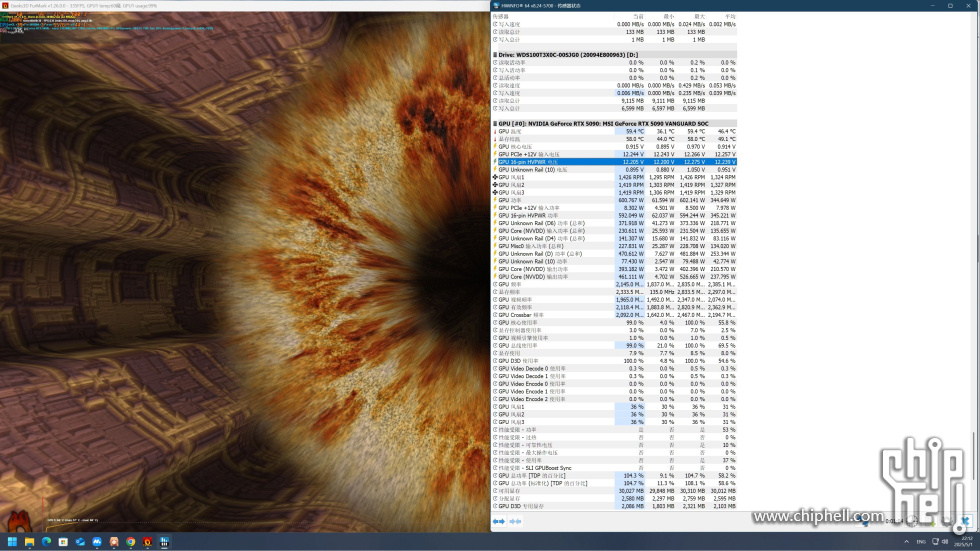Select the GPU Core (NVVDD) input power row
This screenshot has height=551, width=980.
click(x=614, y=231)
